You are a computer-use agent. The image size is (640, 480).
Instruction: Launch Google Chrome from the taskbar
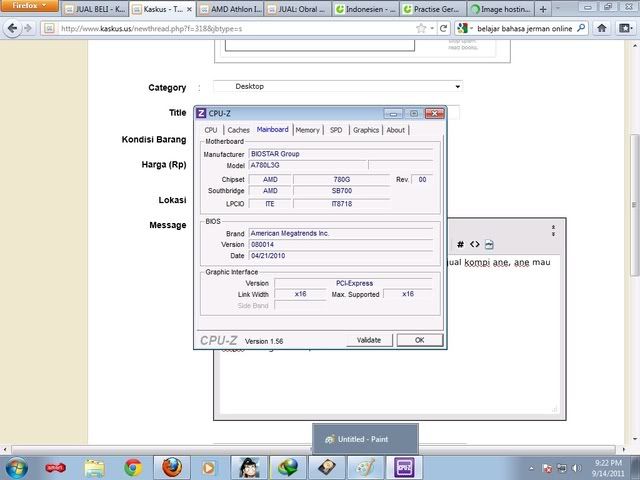click(x=133, y=468)
